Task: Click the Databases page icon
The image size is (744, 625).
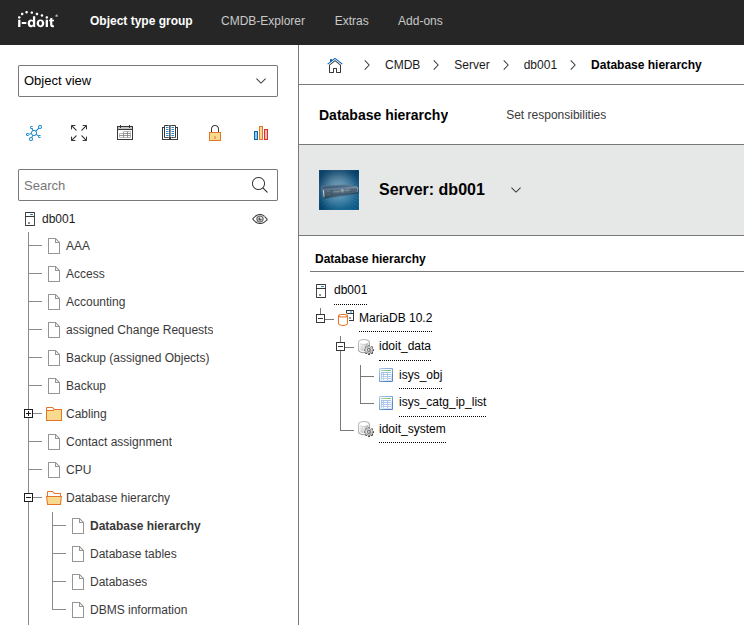Action: click(x=78, y=582)
